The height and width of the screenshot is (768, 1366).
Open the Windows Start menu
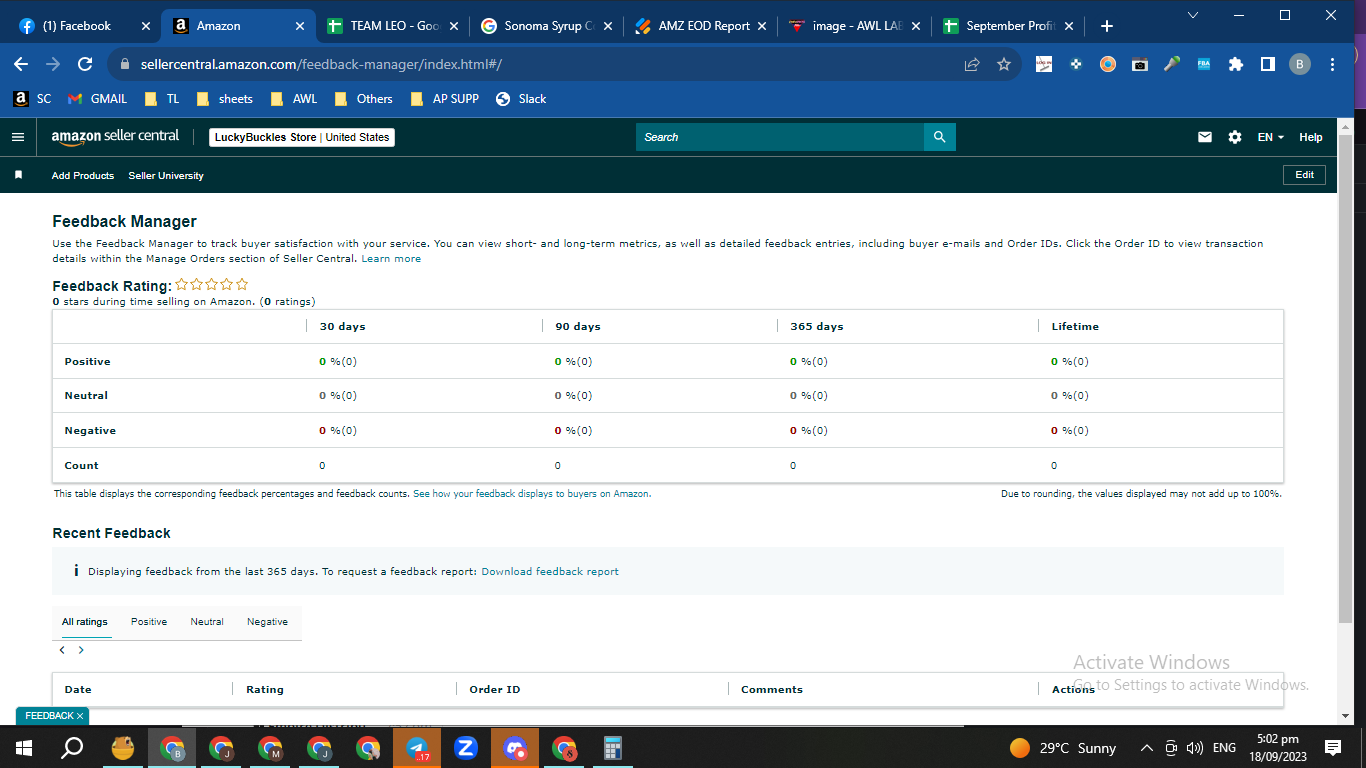pyautogui.click(x=23, y=748)
